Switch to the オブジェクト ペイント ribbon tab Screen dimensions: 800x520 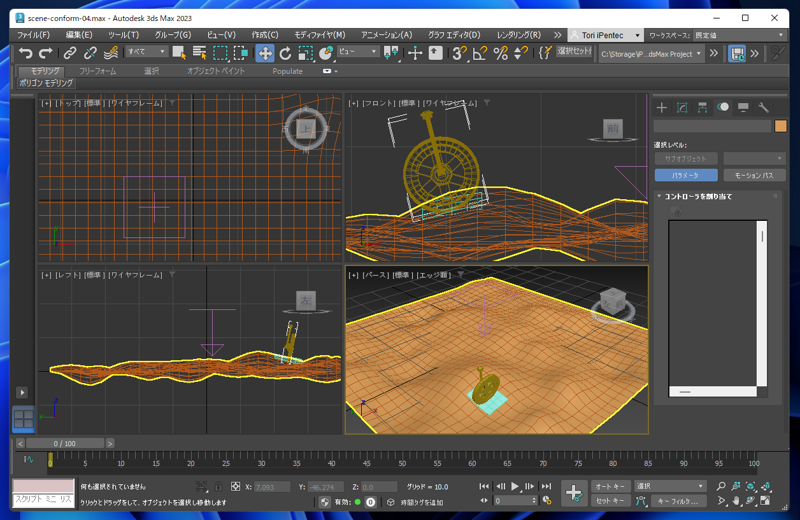tap(216, 71)
